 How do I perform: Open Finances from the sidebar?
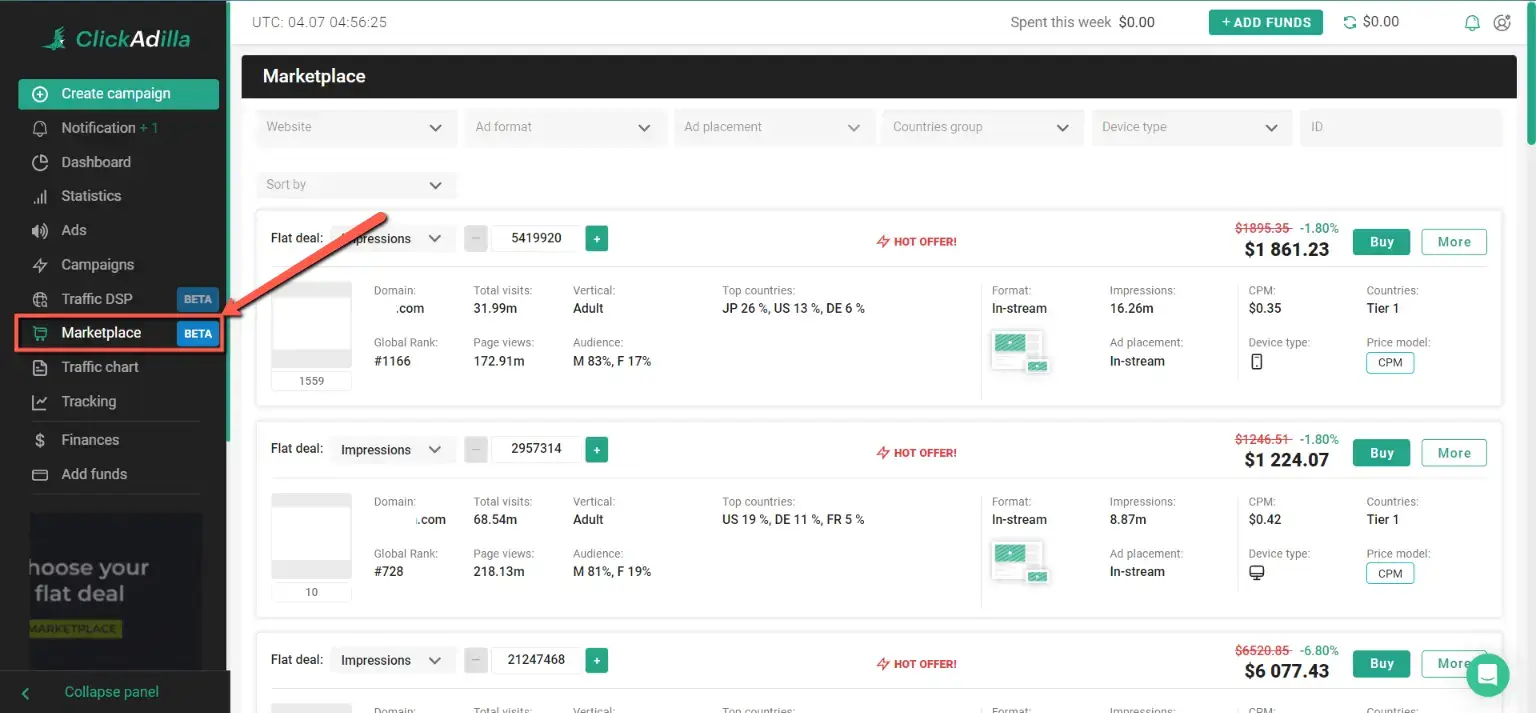(x=91, y=440)
